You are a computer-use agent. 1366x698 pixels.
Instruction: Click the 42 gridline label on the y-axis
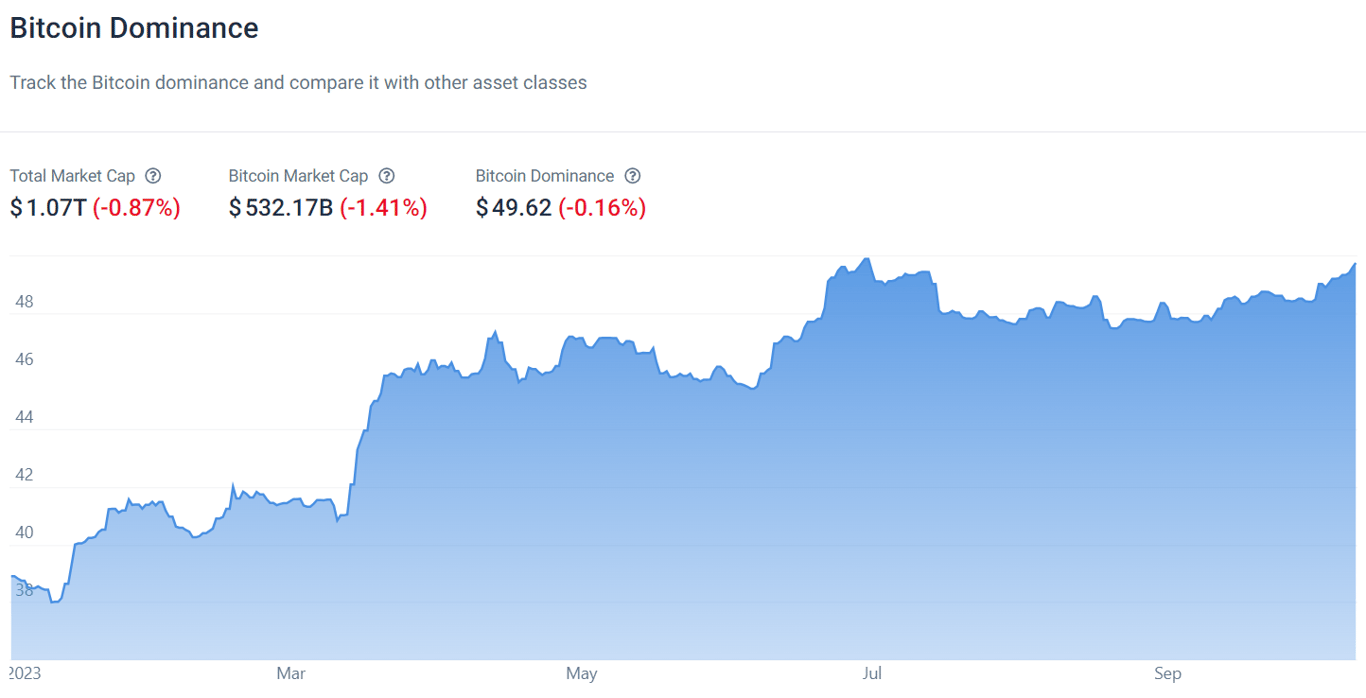pyautogui.click(x=24, y=475)
